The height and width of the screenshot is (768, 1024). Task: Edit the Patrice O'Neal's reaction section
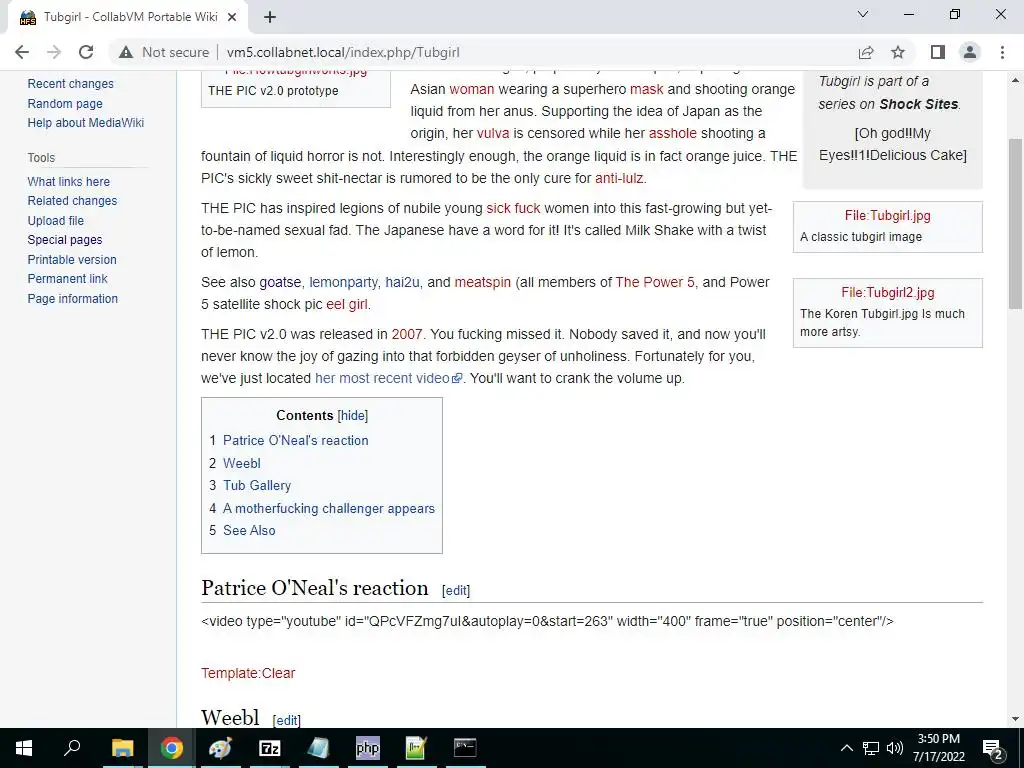tap(455, 590)
